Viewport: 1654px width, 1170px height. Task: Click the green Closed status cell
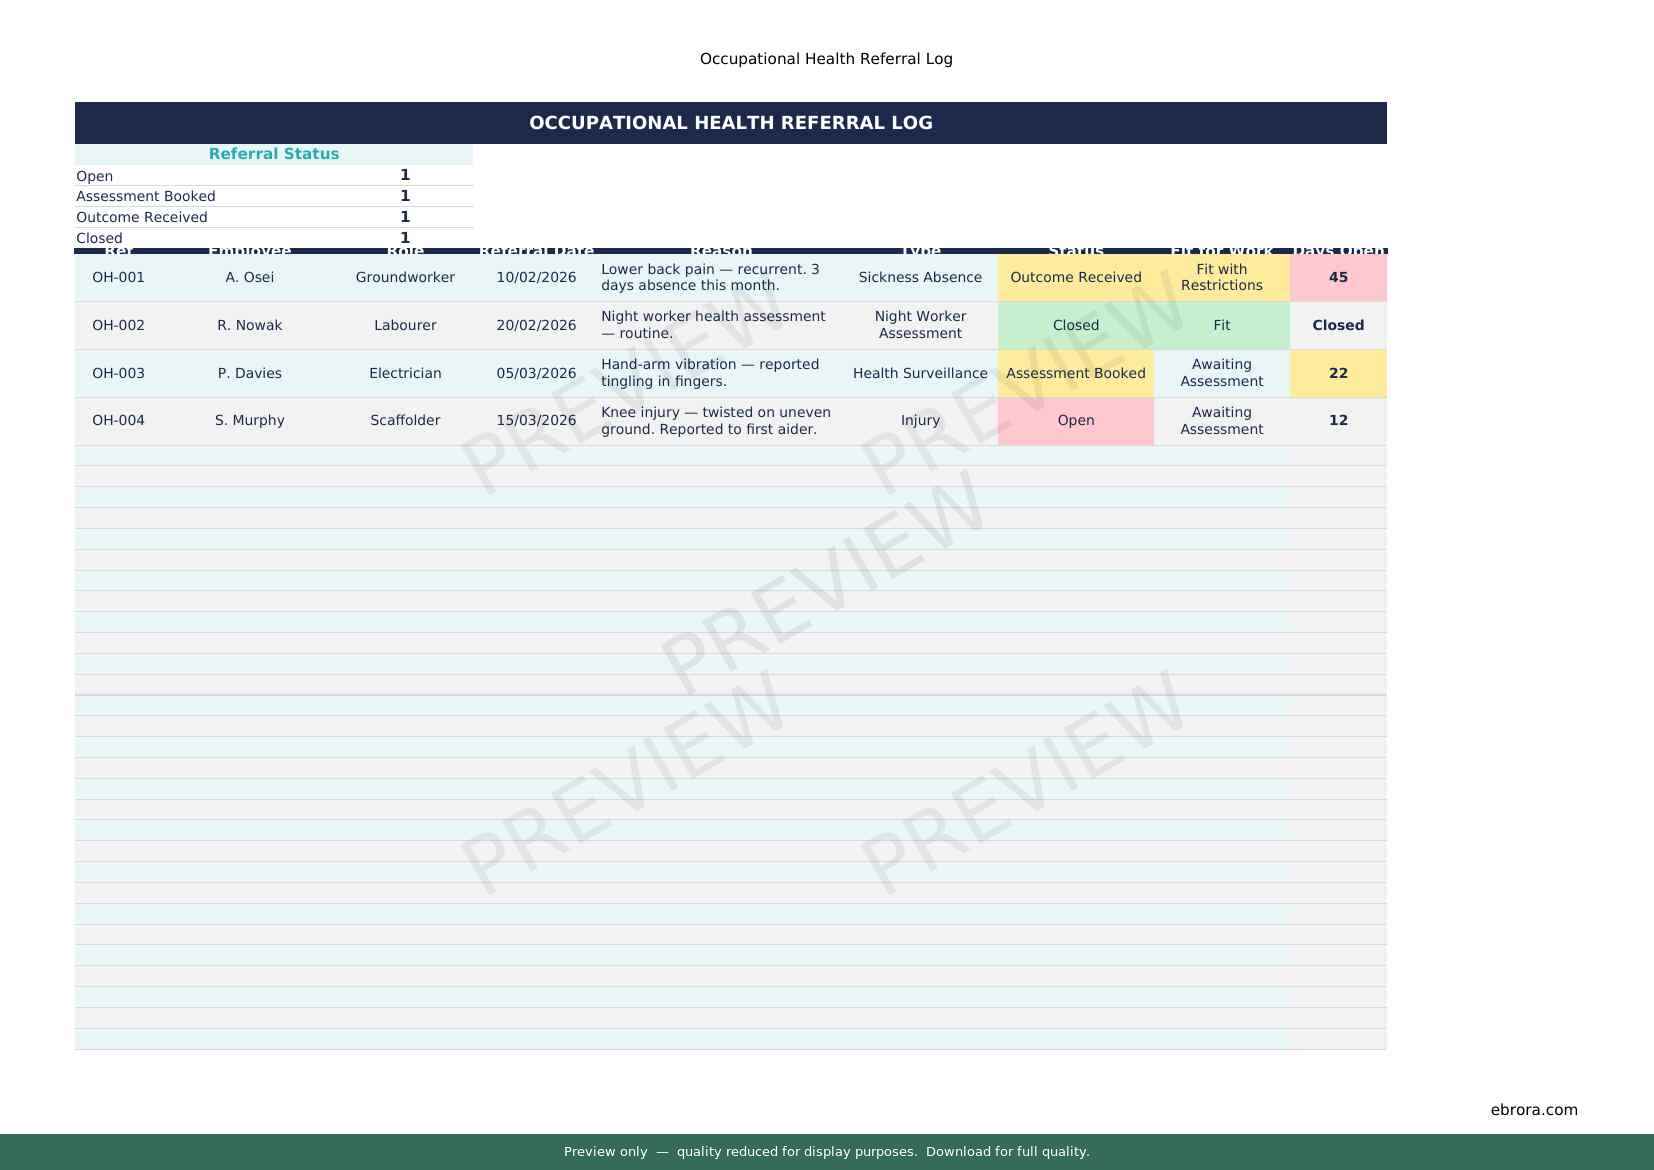point(1075,325)
